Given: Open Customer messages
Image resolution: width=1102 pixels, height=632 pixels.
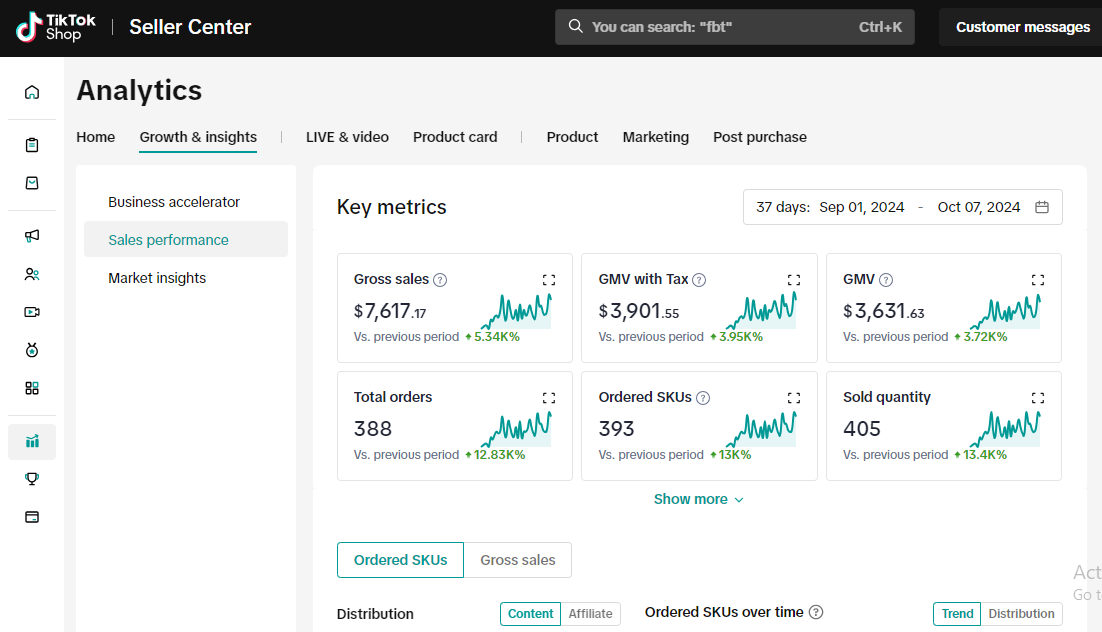Looking at the screenshot, I should pyautogui.click(x=1022, y=27).
